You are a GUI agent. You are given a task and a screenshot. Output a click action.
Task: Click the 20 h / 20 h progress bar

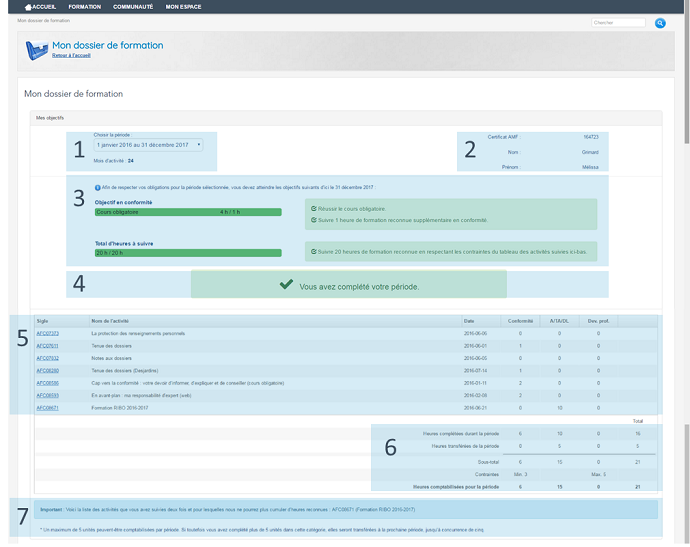pos(188,253)
